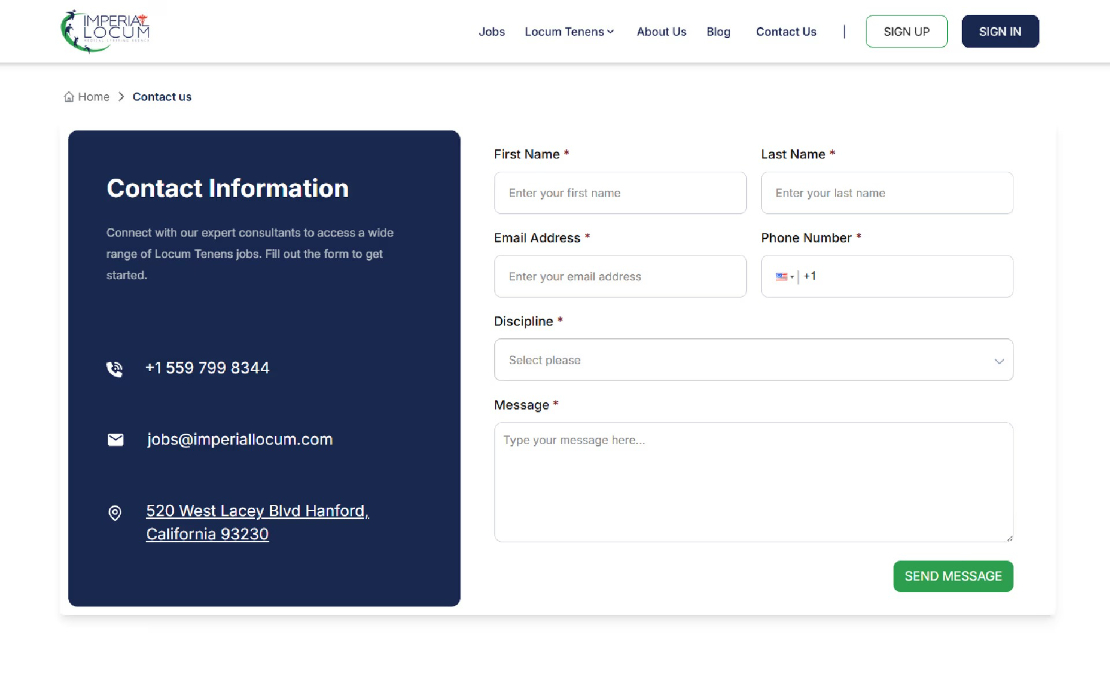The width and height of the screenshot is (1110, 695).
Task: Go to the About Us page
Action: point(661,32)
